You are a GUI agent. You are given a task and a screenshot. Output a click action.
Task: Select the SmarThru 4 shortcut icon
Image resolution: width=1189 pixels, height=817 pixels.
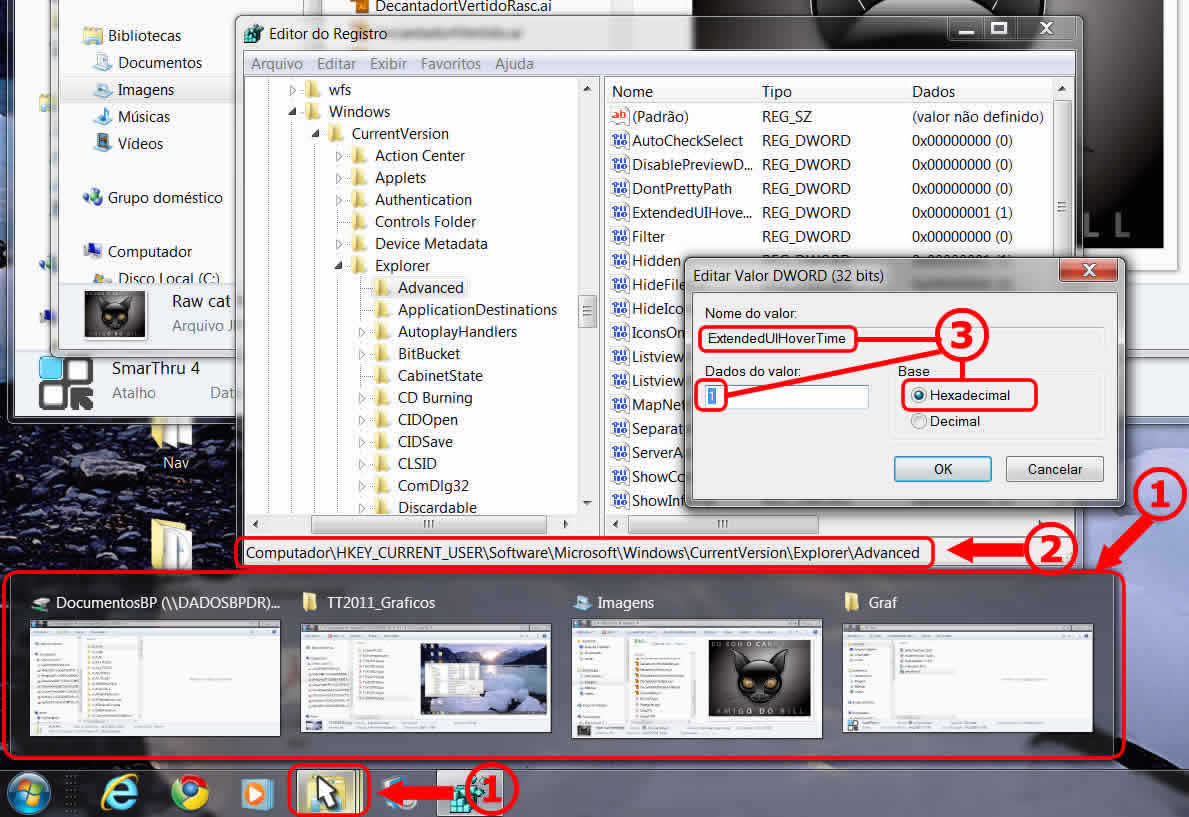point(66,383)
